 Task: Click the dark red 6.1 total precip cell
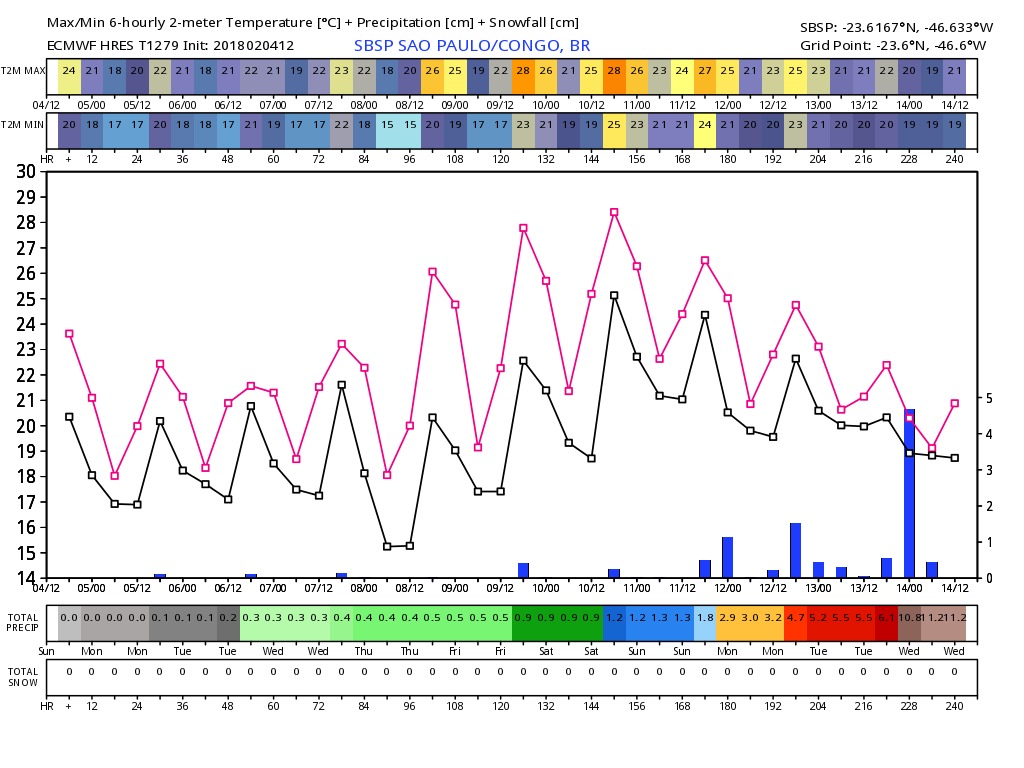(x=886, y=618)
